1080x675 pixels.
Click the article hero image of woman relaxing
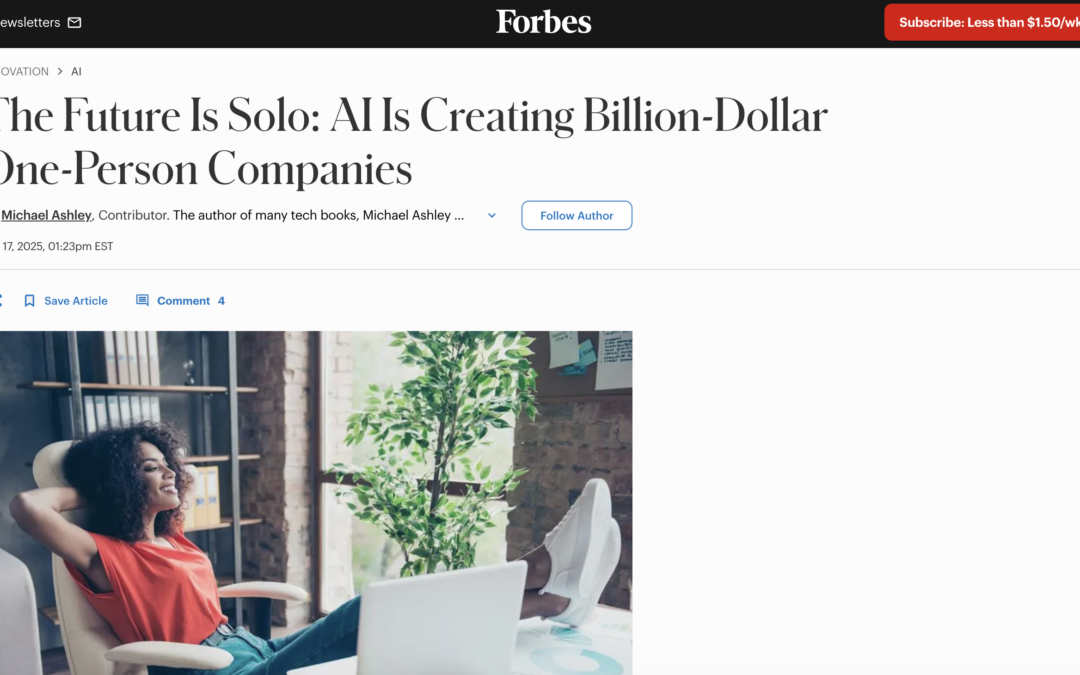[316, 502]
